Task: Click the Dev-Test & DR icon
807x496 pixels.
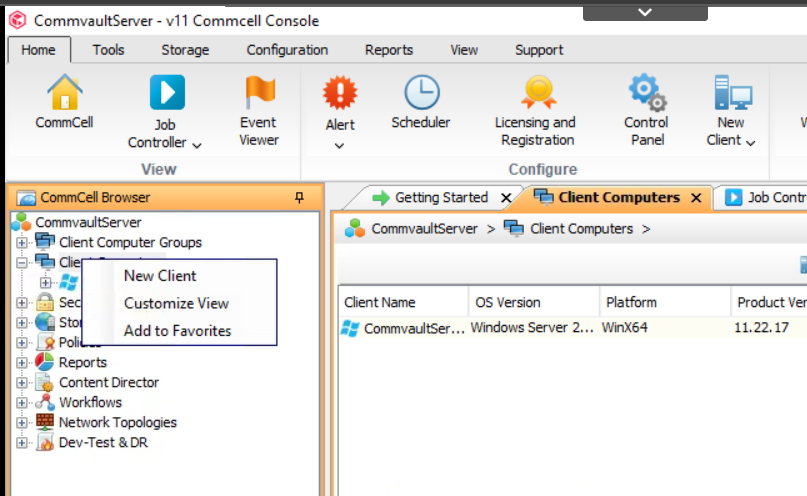Action: [45, 442]
